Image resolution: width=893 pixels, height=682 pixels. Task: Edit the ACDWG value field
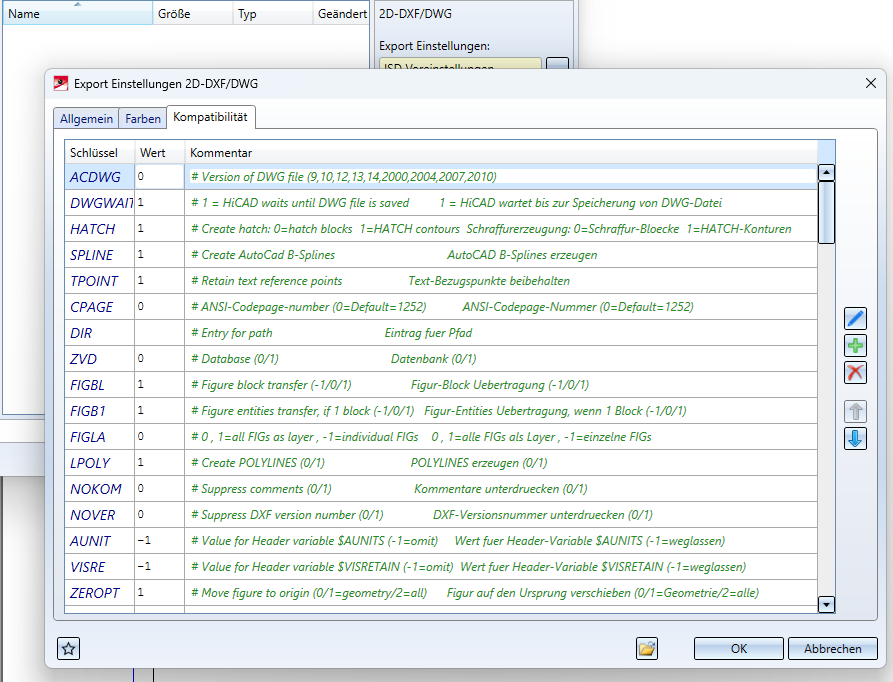[x=159, y=176]
